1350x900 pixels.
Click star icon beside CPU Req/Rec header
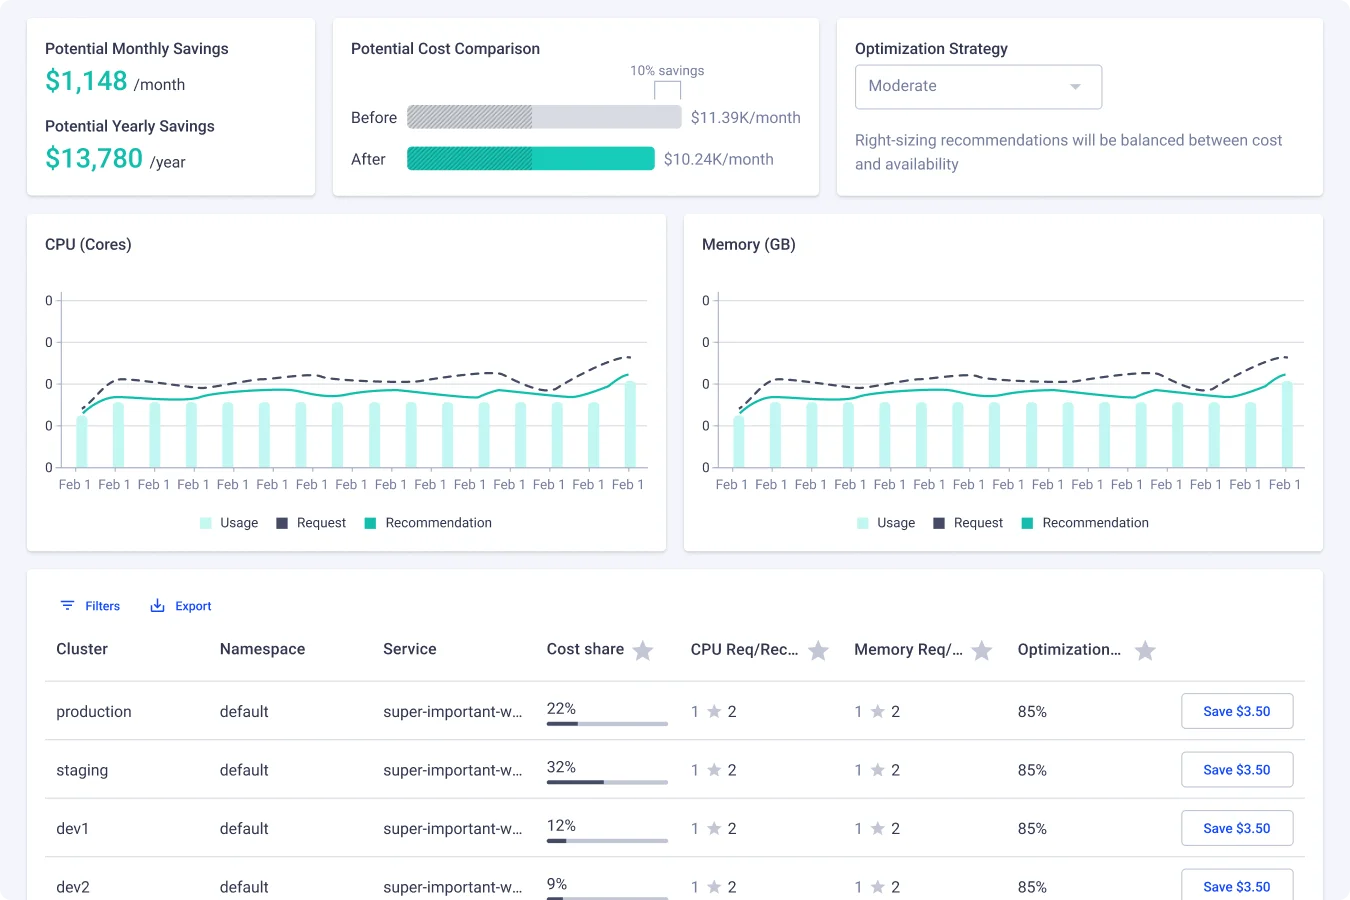818,651
